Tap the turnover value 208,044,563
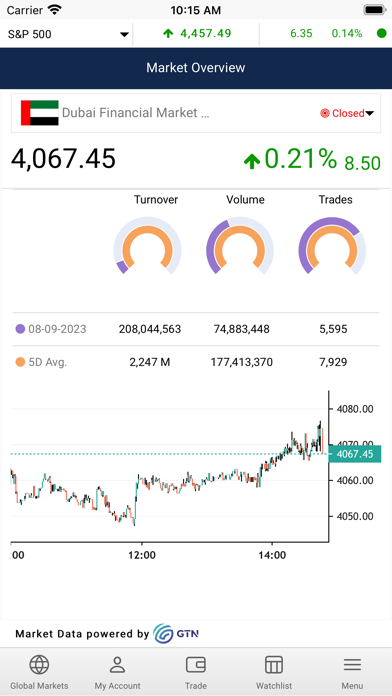The width and height of the screenshot is (392, 696). click(x=150, y=329)
